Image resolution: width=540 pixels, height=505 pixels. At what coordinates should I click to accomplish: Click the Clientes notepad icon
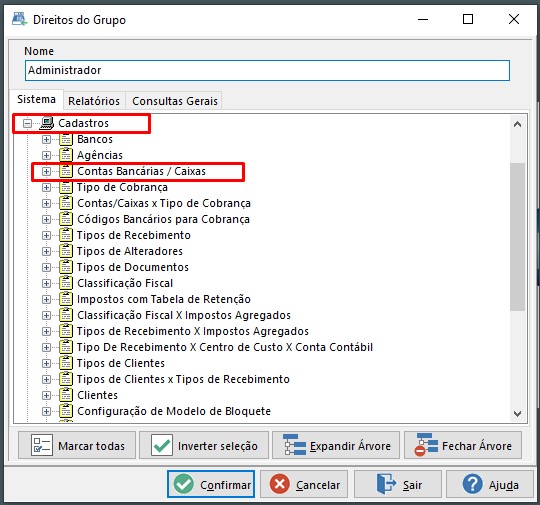tap(66, 395)
